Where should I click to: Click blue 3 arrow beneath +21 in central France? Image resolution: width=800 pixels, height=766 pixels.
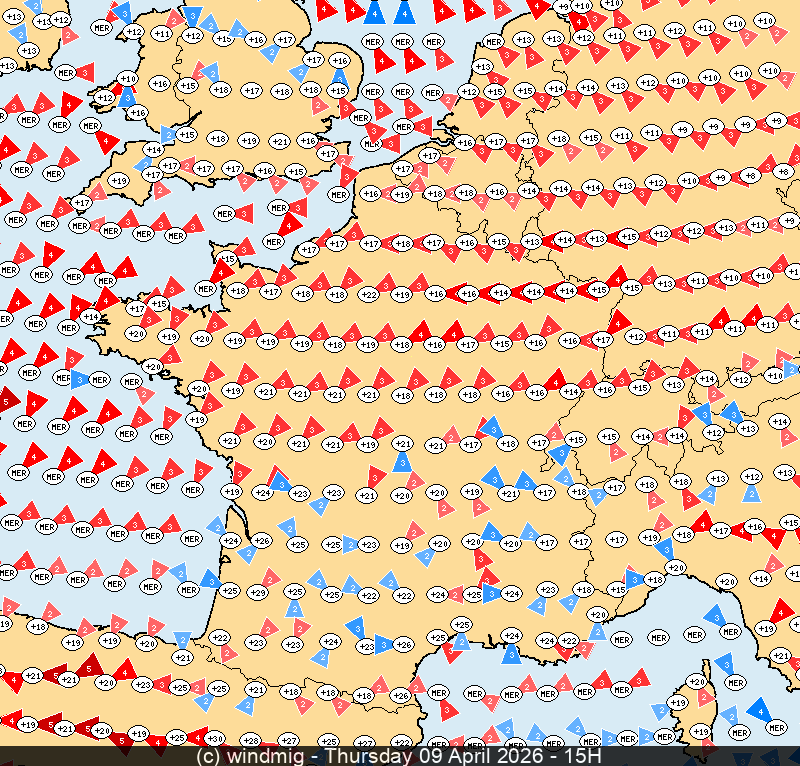(401, 461)
